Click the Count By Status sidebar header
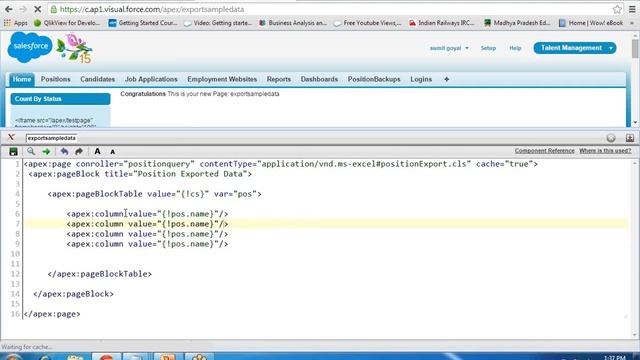Viewport: 640px width, 360px height. [x=60, y=99]
